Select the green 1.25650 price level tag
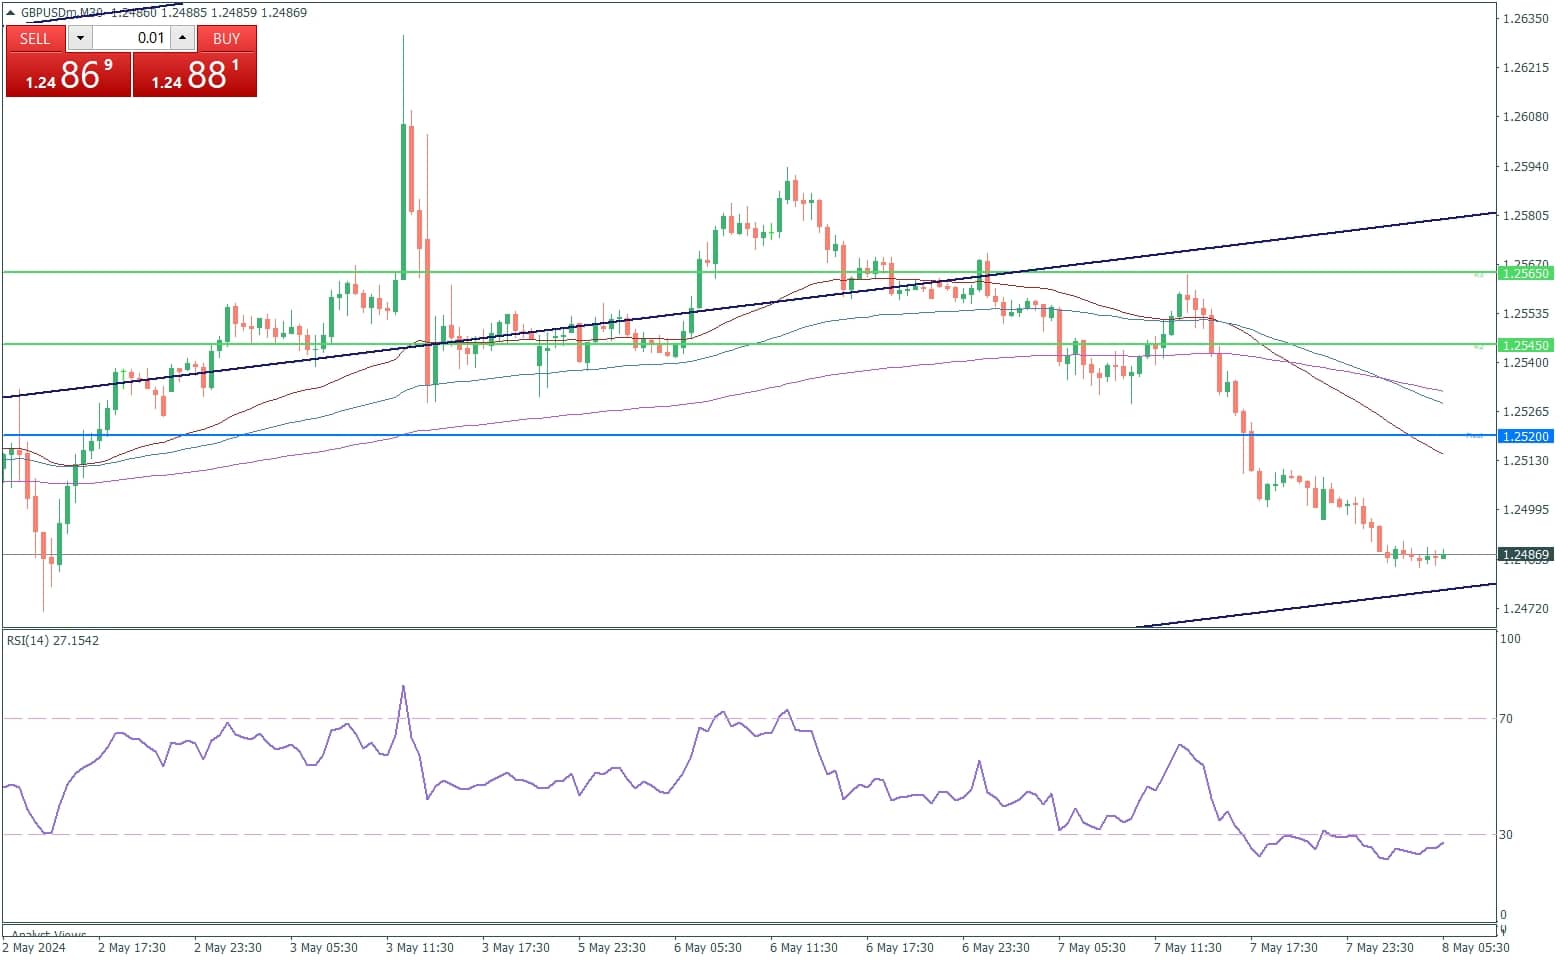 (1525, 273)
